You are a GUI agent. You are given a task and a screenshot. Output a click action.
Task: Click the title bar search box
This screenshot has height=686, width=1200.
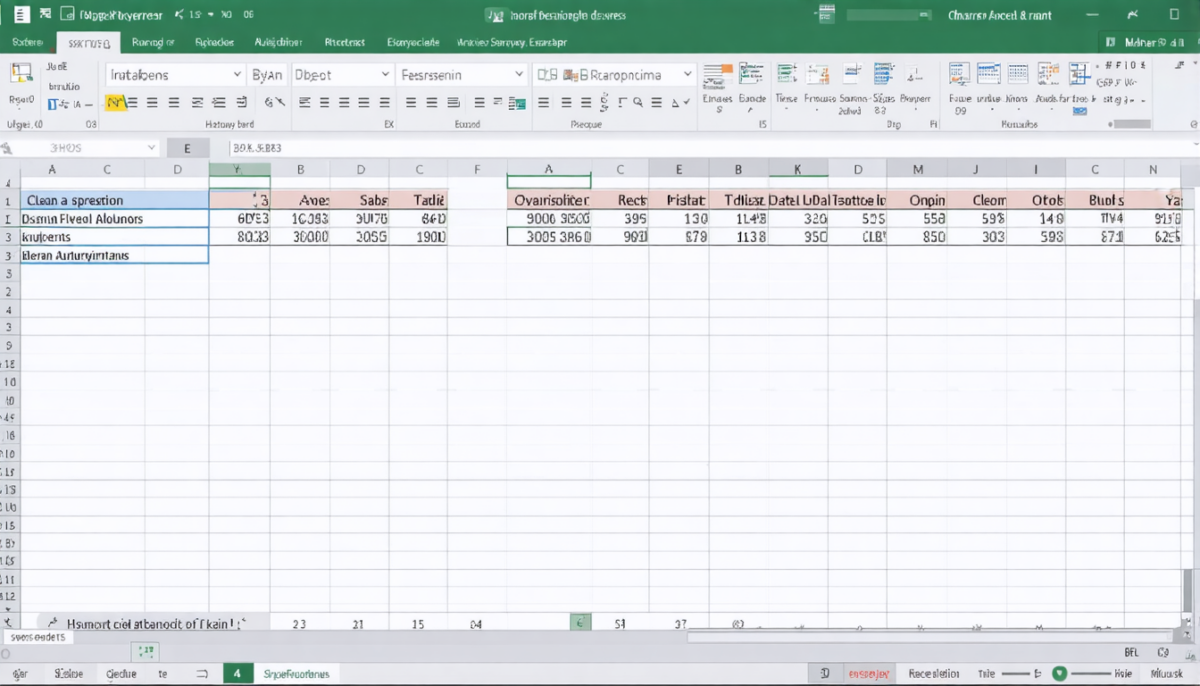coord(888,15)
